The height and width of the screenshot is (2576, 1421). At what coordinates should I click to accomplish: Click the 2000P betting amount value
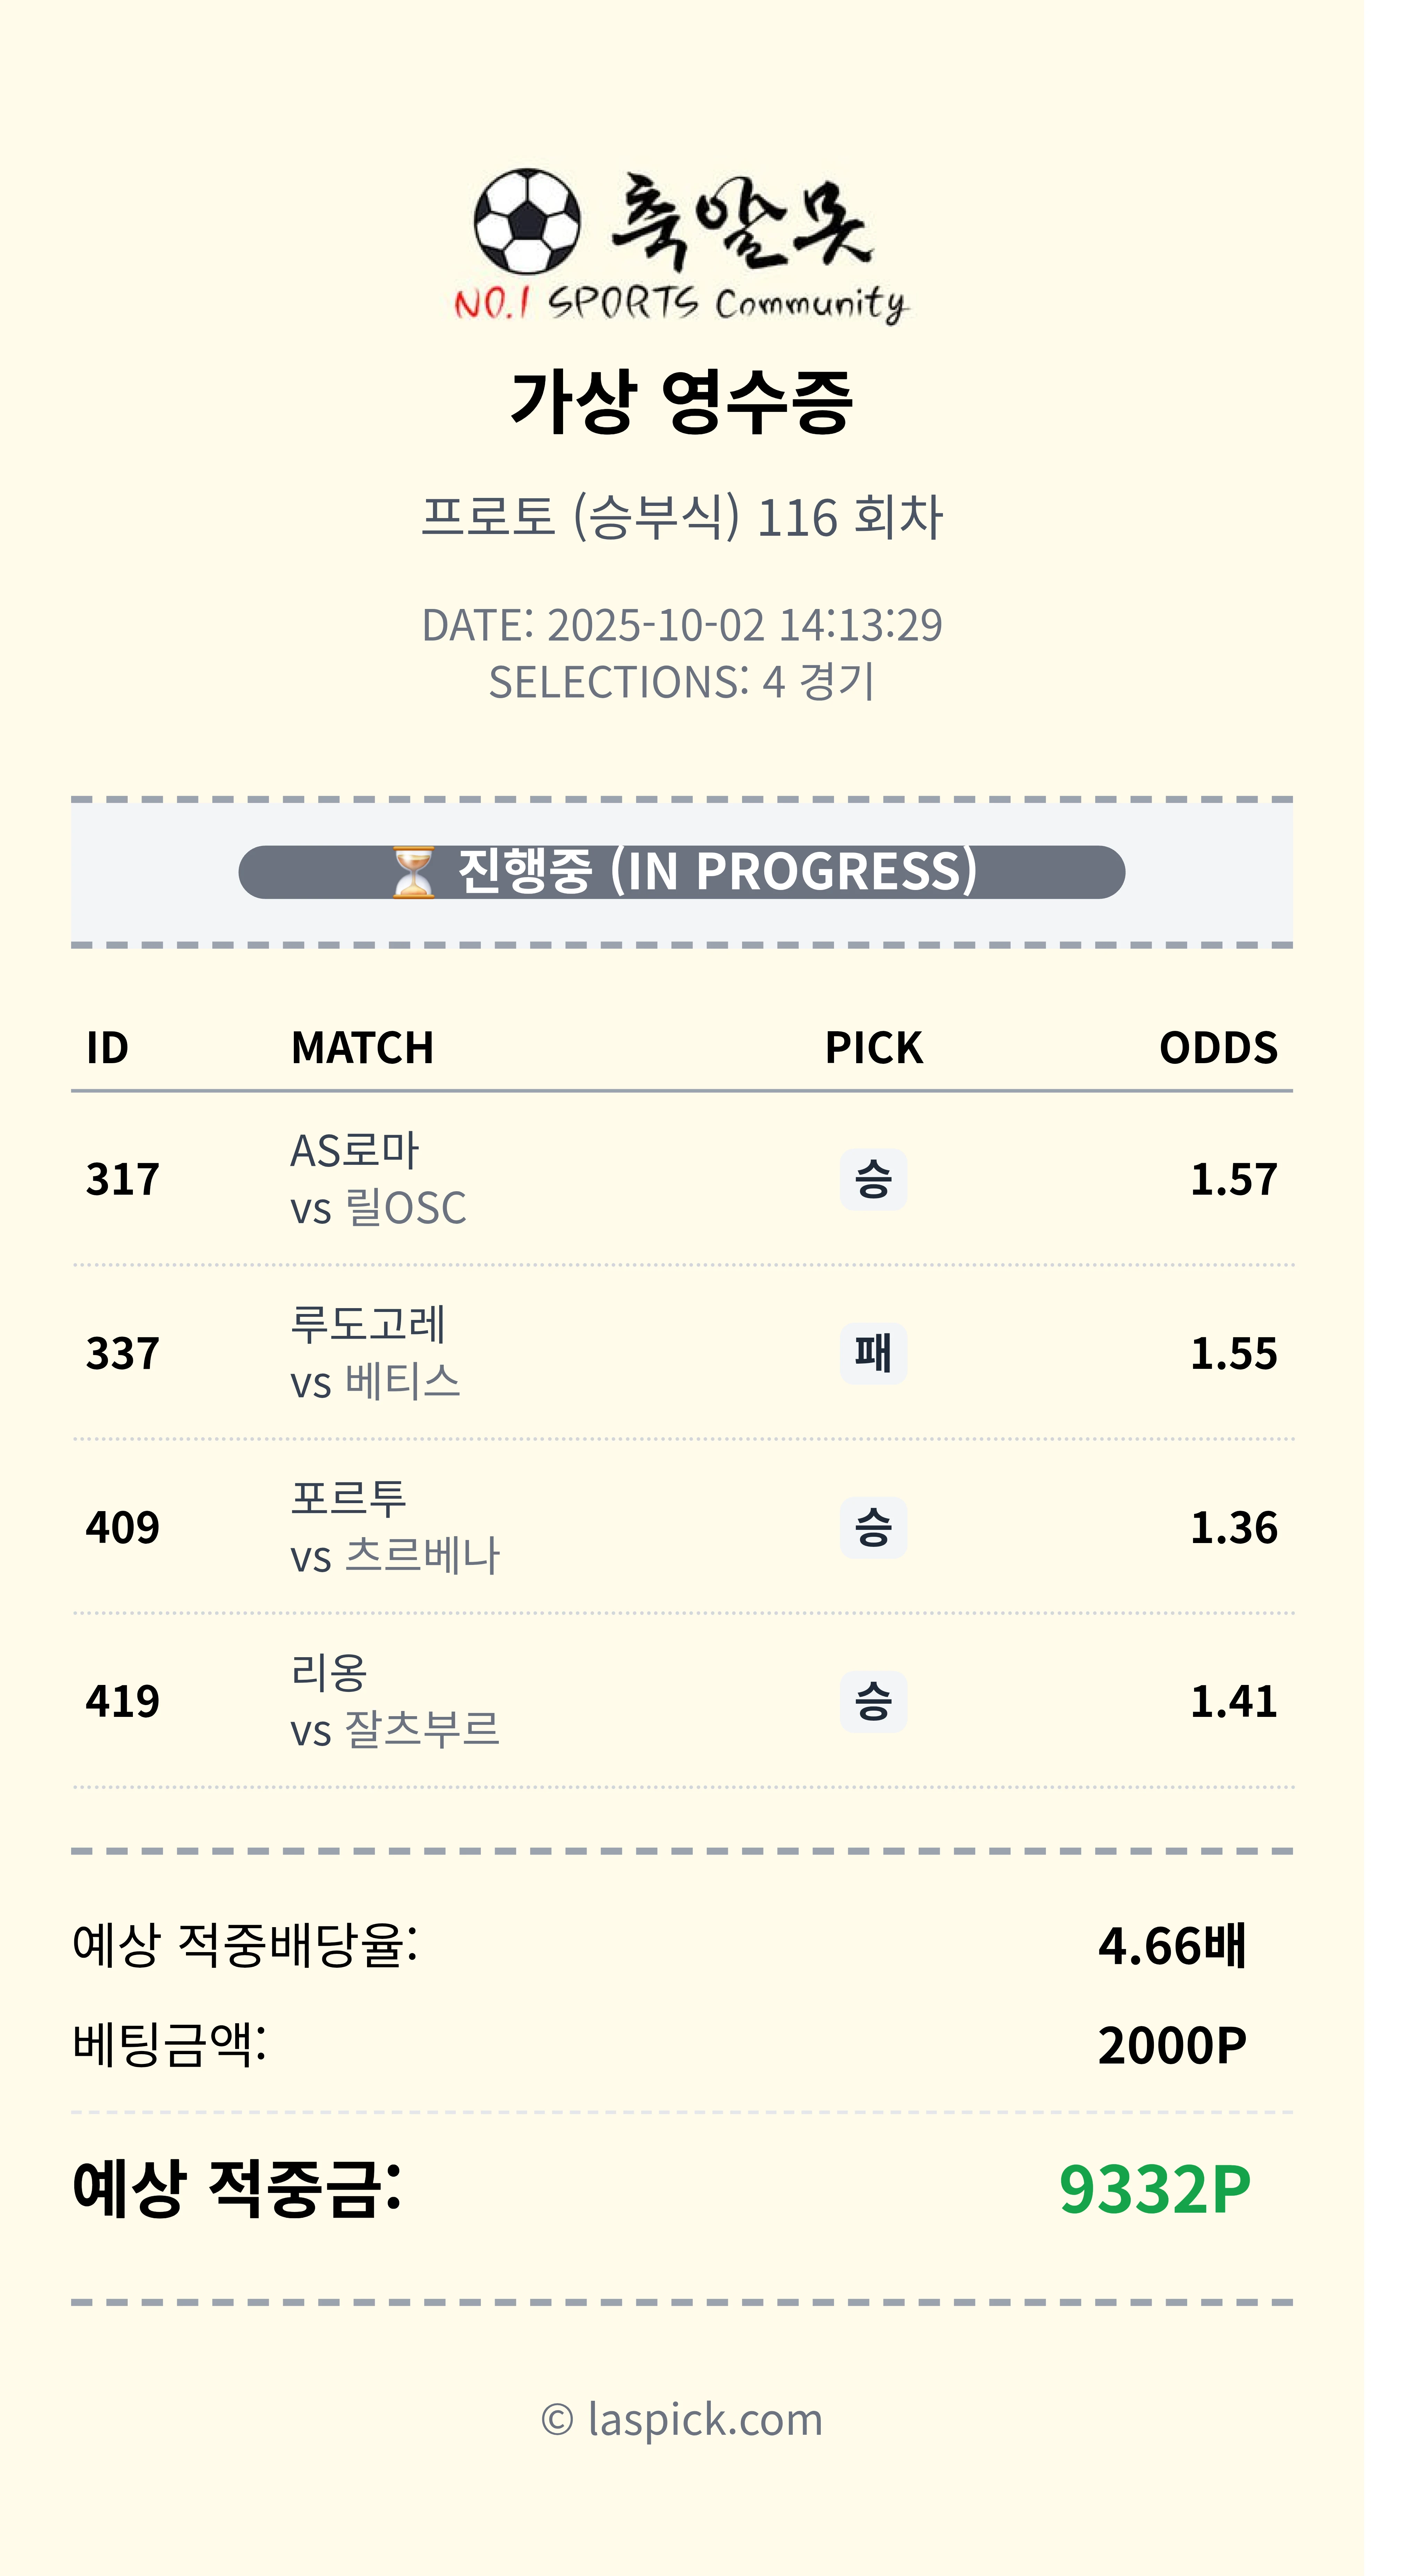tap(1171, 2046)
